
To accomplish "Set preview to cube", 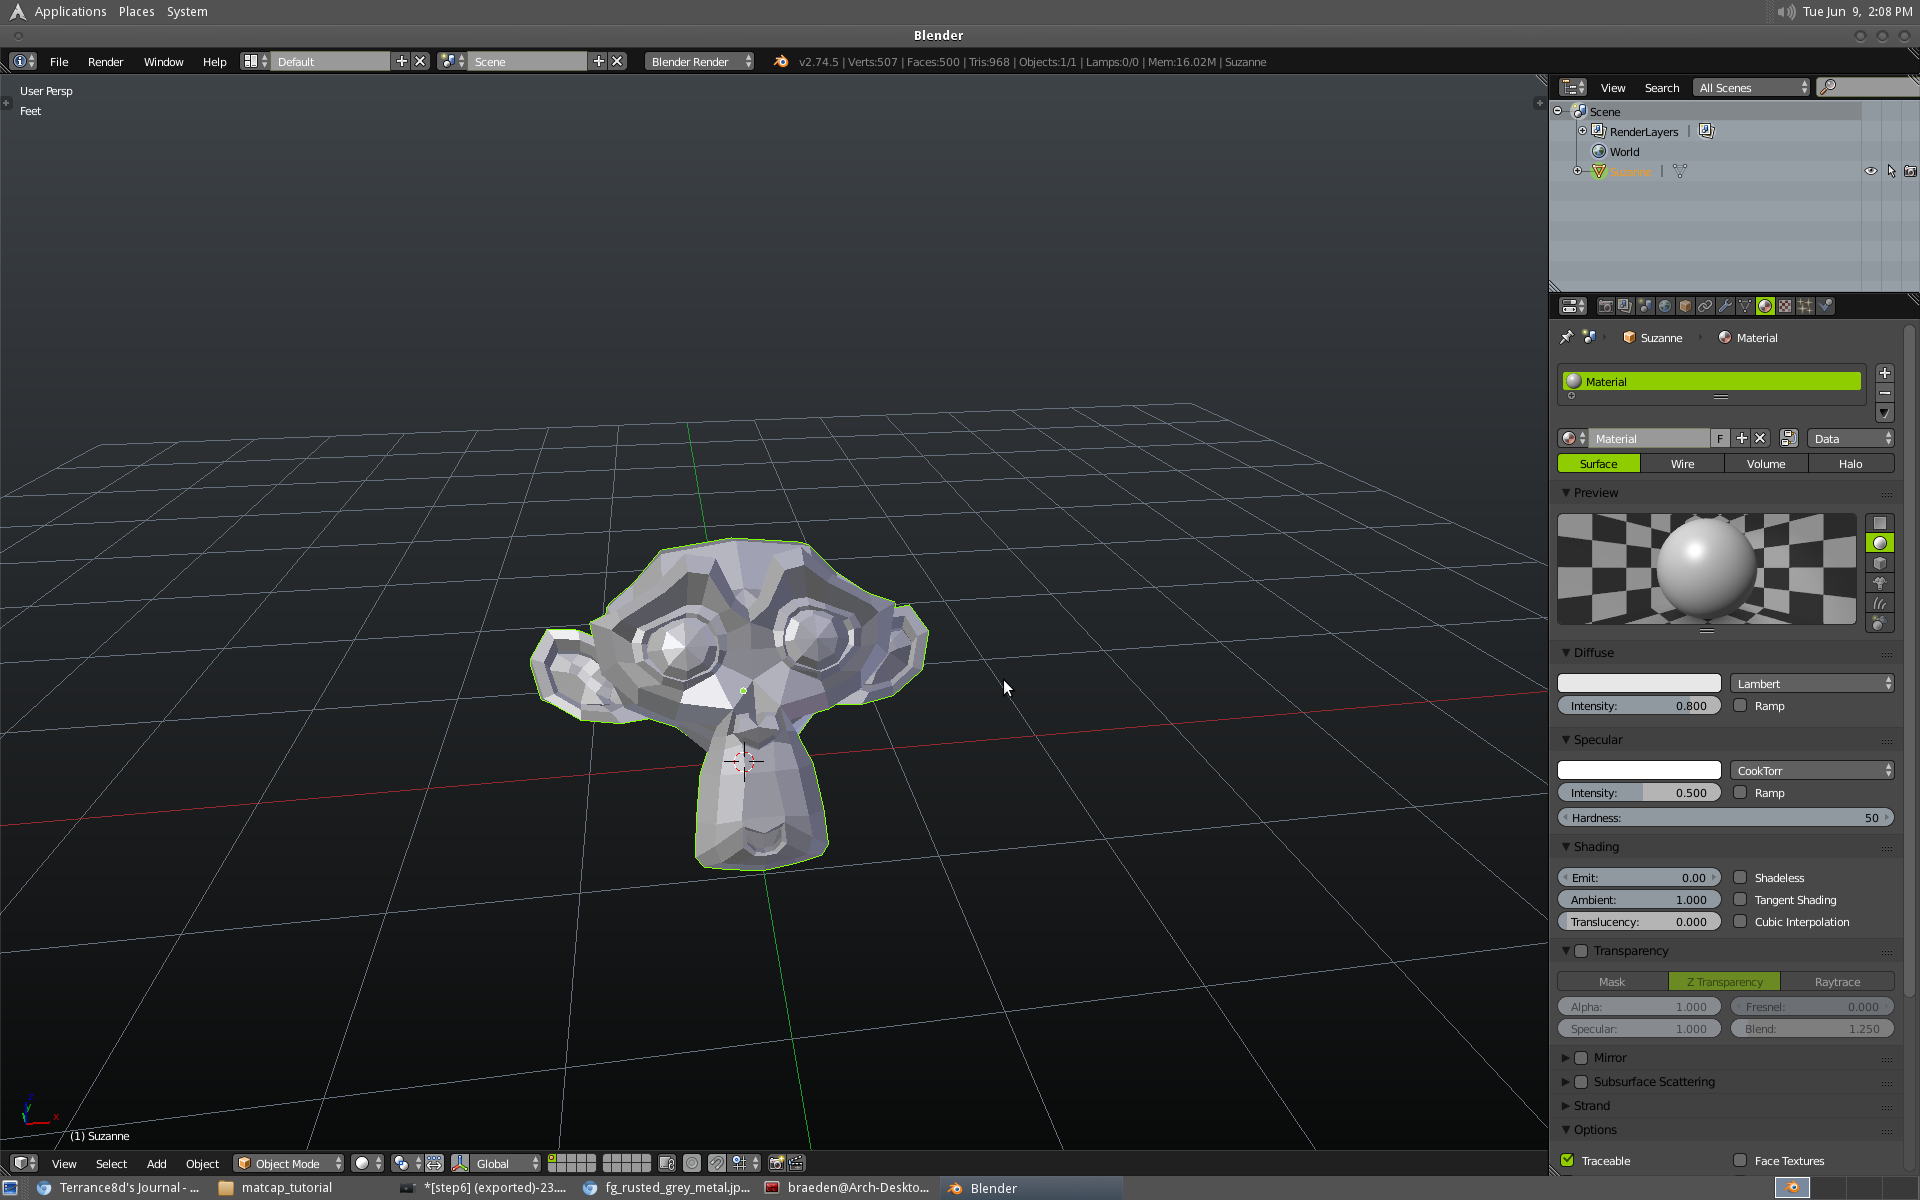I will 1880,563.
